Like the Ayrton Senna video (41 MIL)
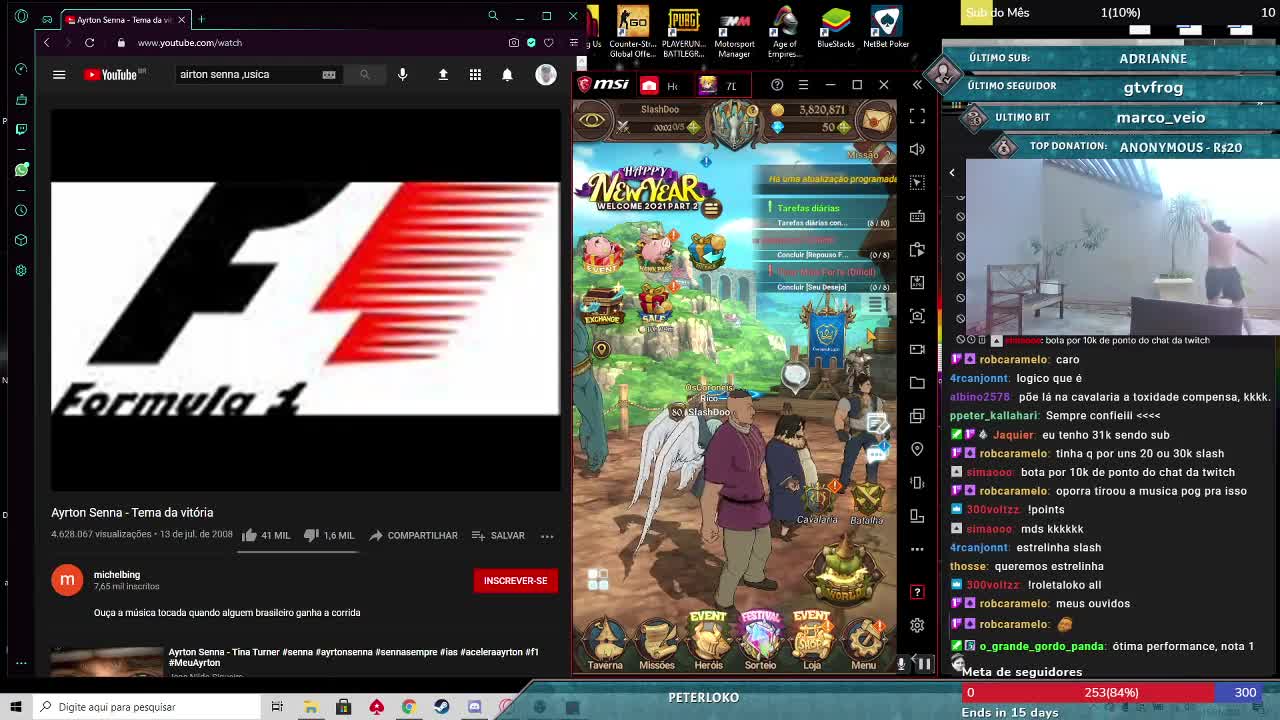 tap(266, 535)
